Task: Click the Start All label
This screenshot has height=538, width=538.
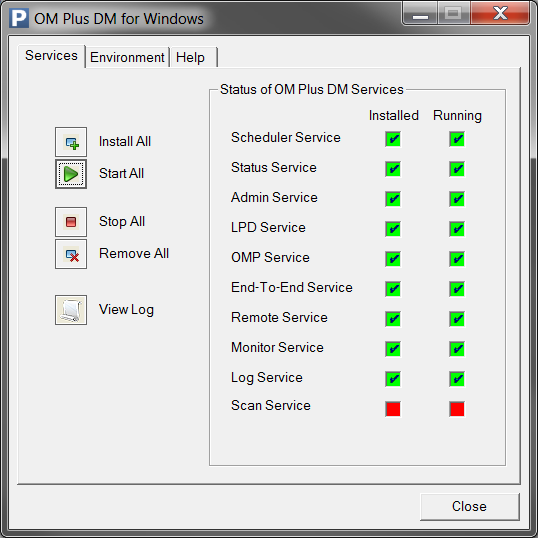Action: pos(121,173)
